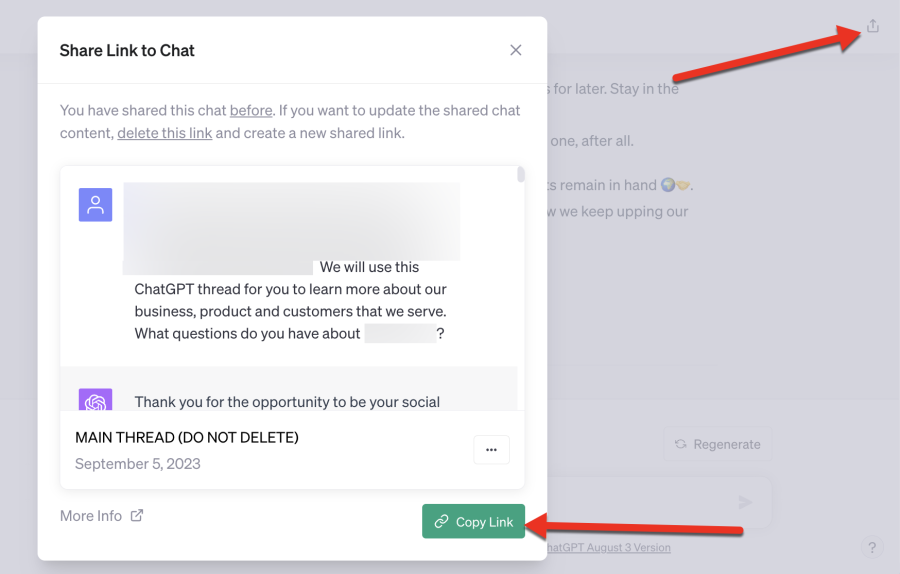Click the user avatar icon in preview

point(95,205)
